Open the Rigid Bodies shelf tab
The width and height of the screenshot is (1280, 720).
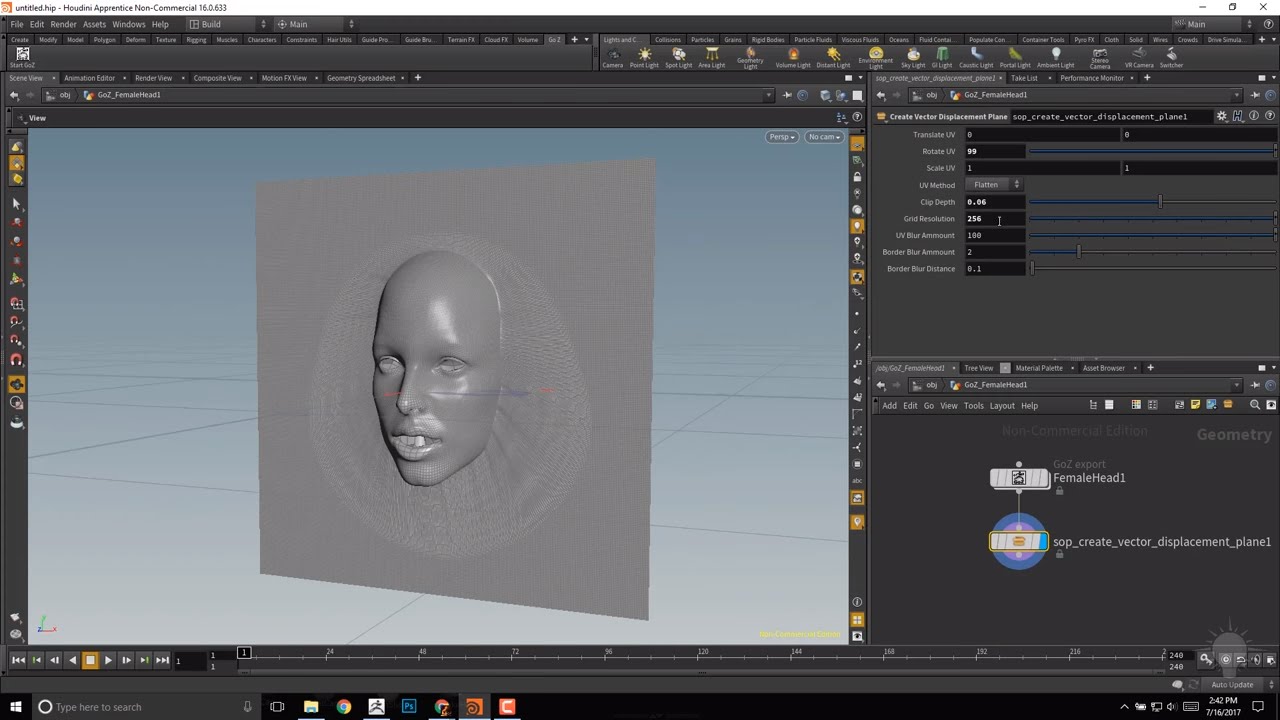tap(768, 40)
